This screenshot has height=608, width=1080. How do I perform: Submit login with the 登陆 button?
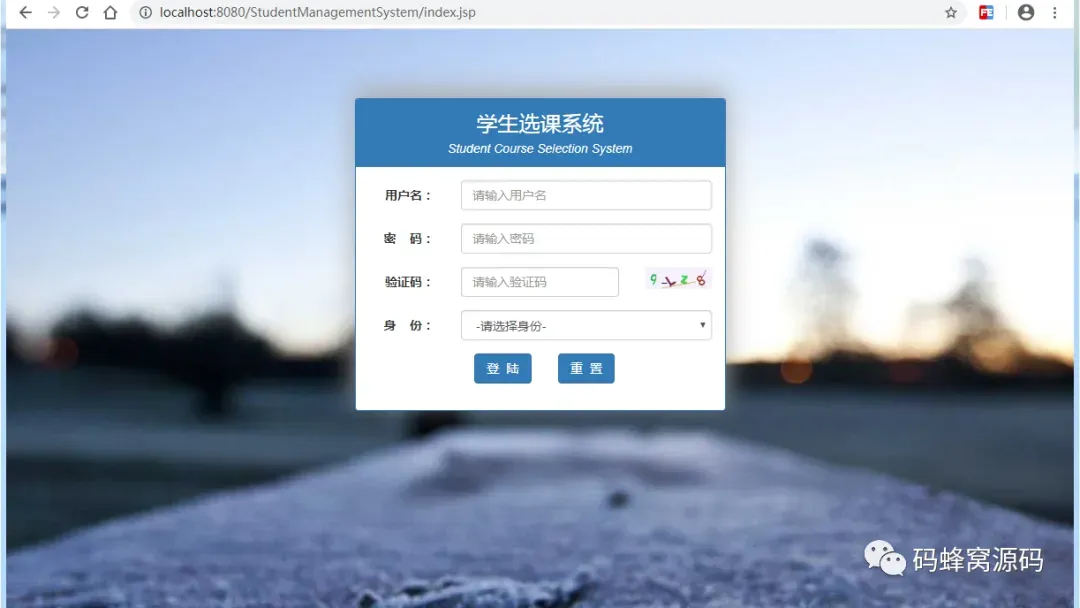[503, 368]
